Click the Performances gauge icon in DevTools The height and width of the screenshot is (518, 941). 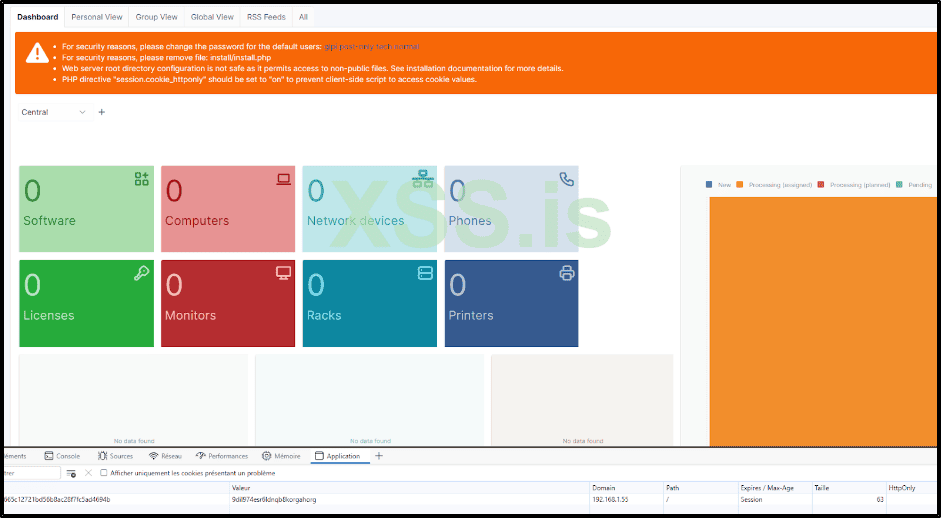(200, 456)
